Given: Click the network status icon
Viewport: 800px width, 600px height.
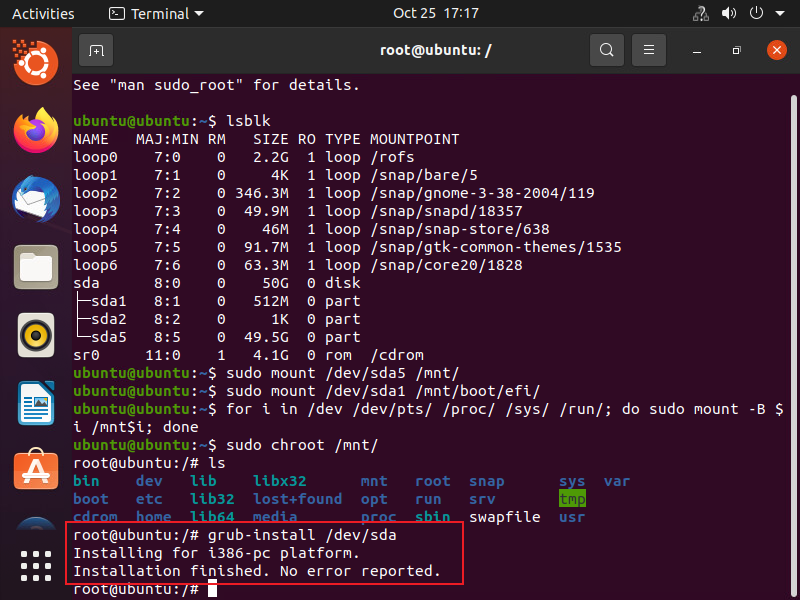Looking at the screenshot, I should (700, 14).
